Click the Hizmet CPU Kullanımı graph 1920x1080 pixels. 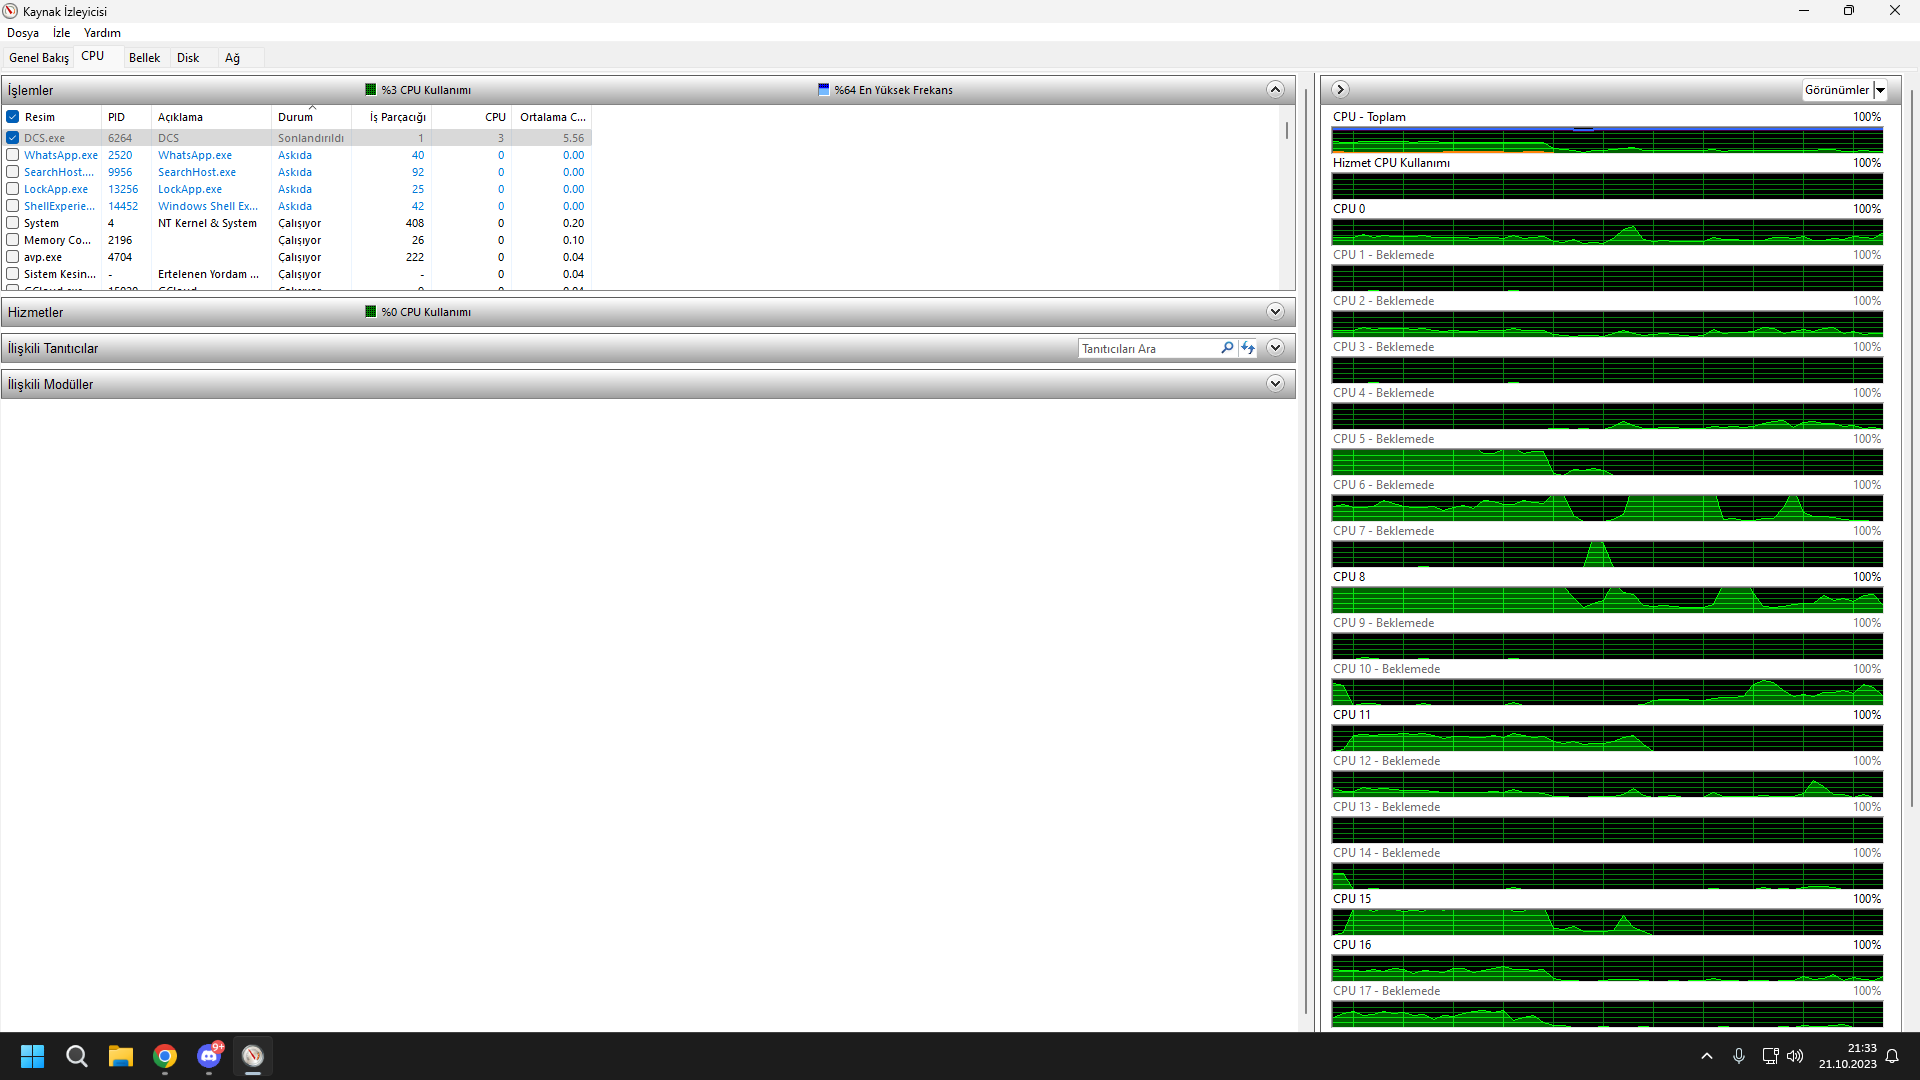coord(1607,186)
